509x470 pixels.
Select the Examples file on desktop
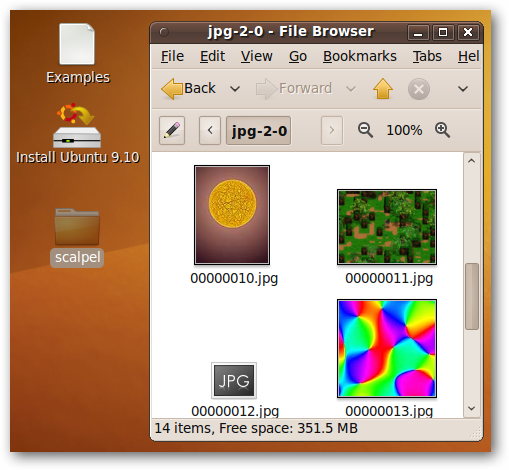coord(77,44)
